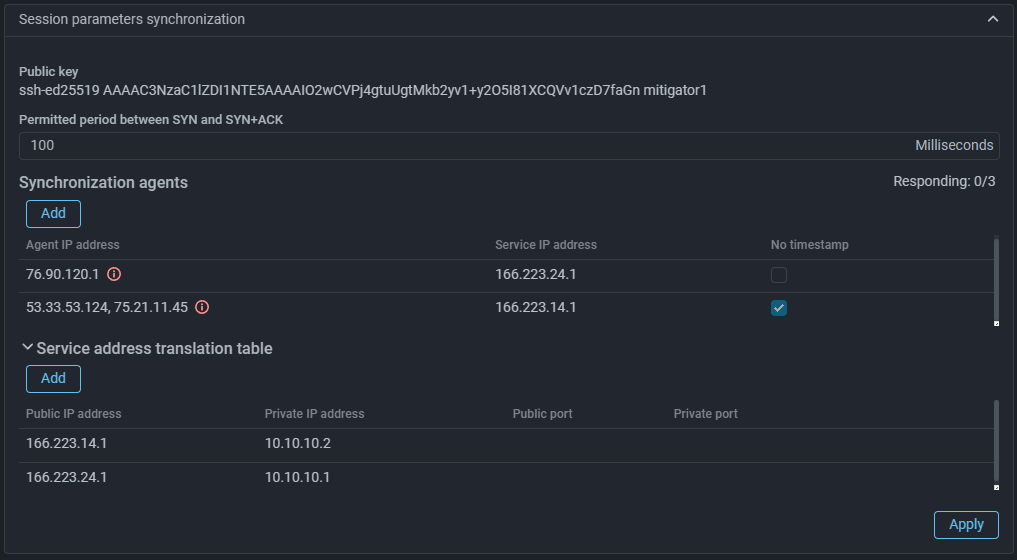
Task: Uncheck No timestamp for service 166.223.14.1
Action: pyautogui.click(x=779, y=308)
